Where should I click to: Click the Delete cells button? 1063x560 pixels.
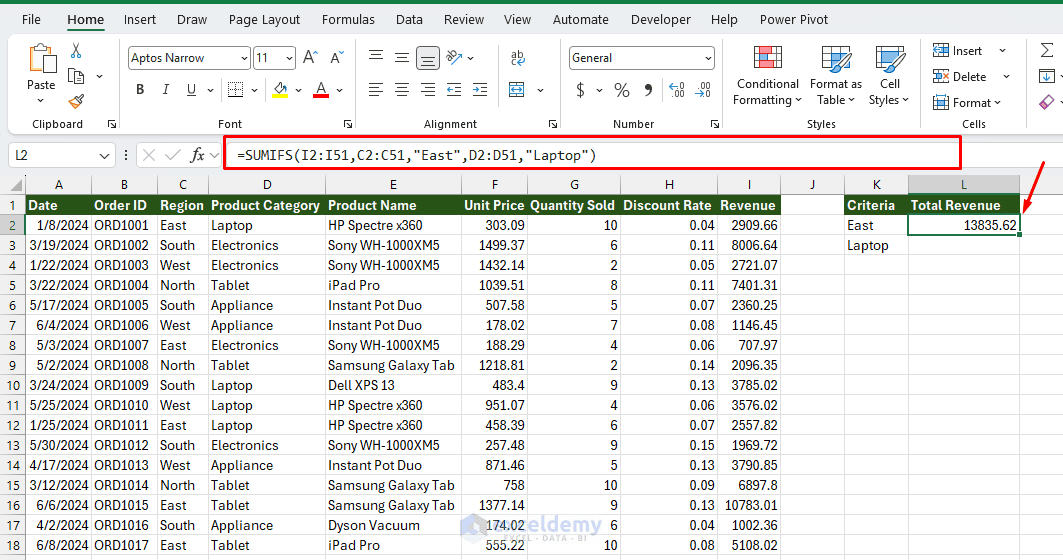point(960,77)
